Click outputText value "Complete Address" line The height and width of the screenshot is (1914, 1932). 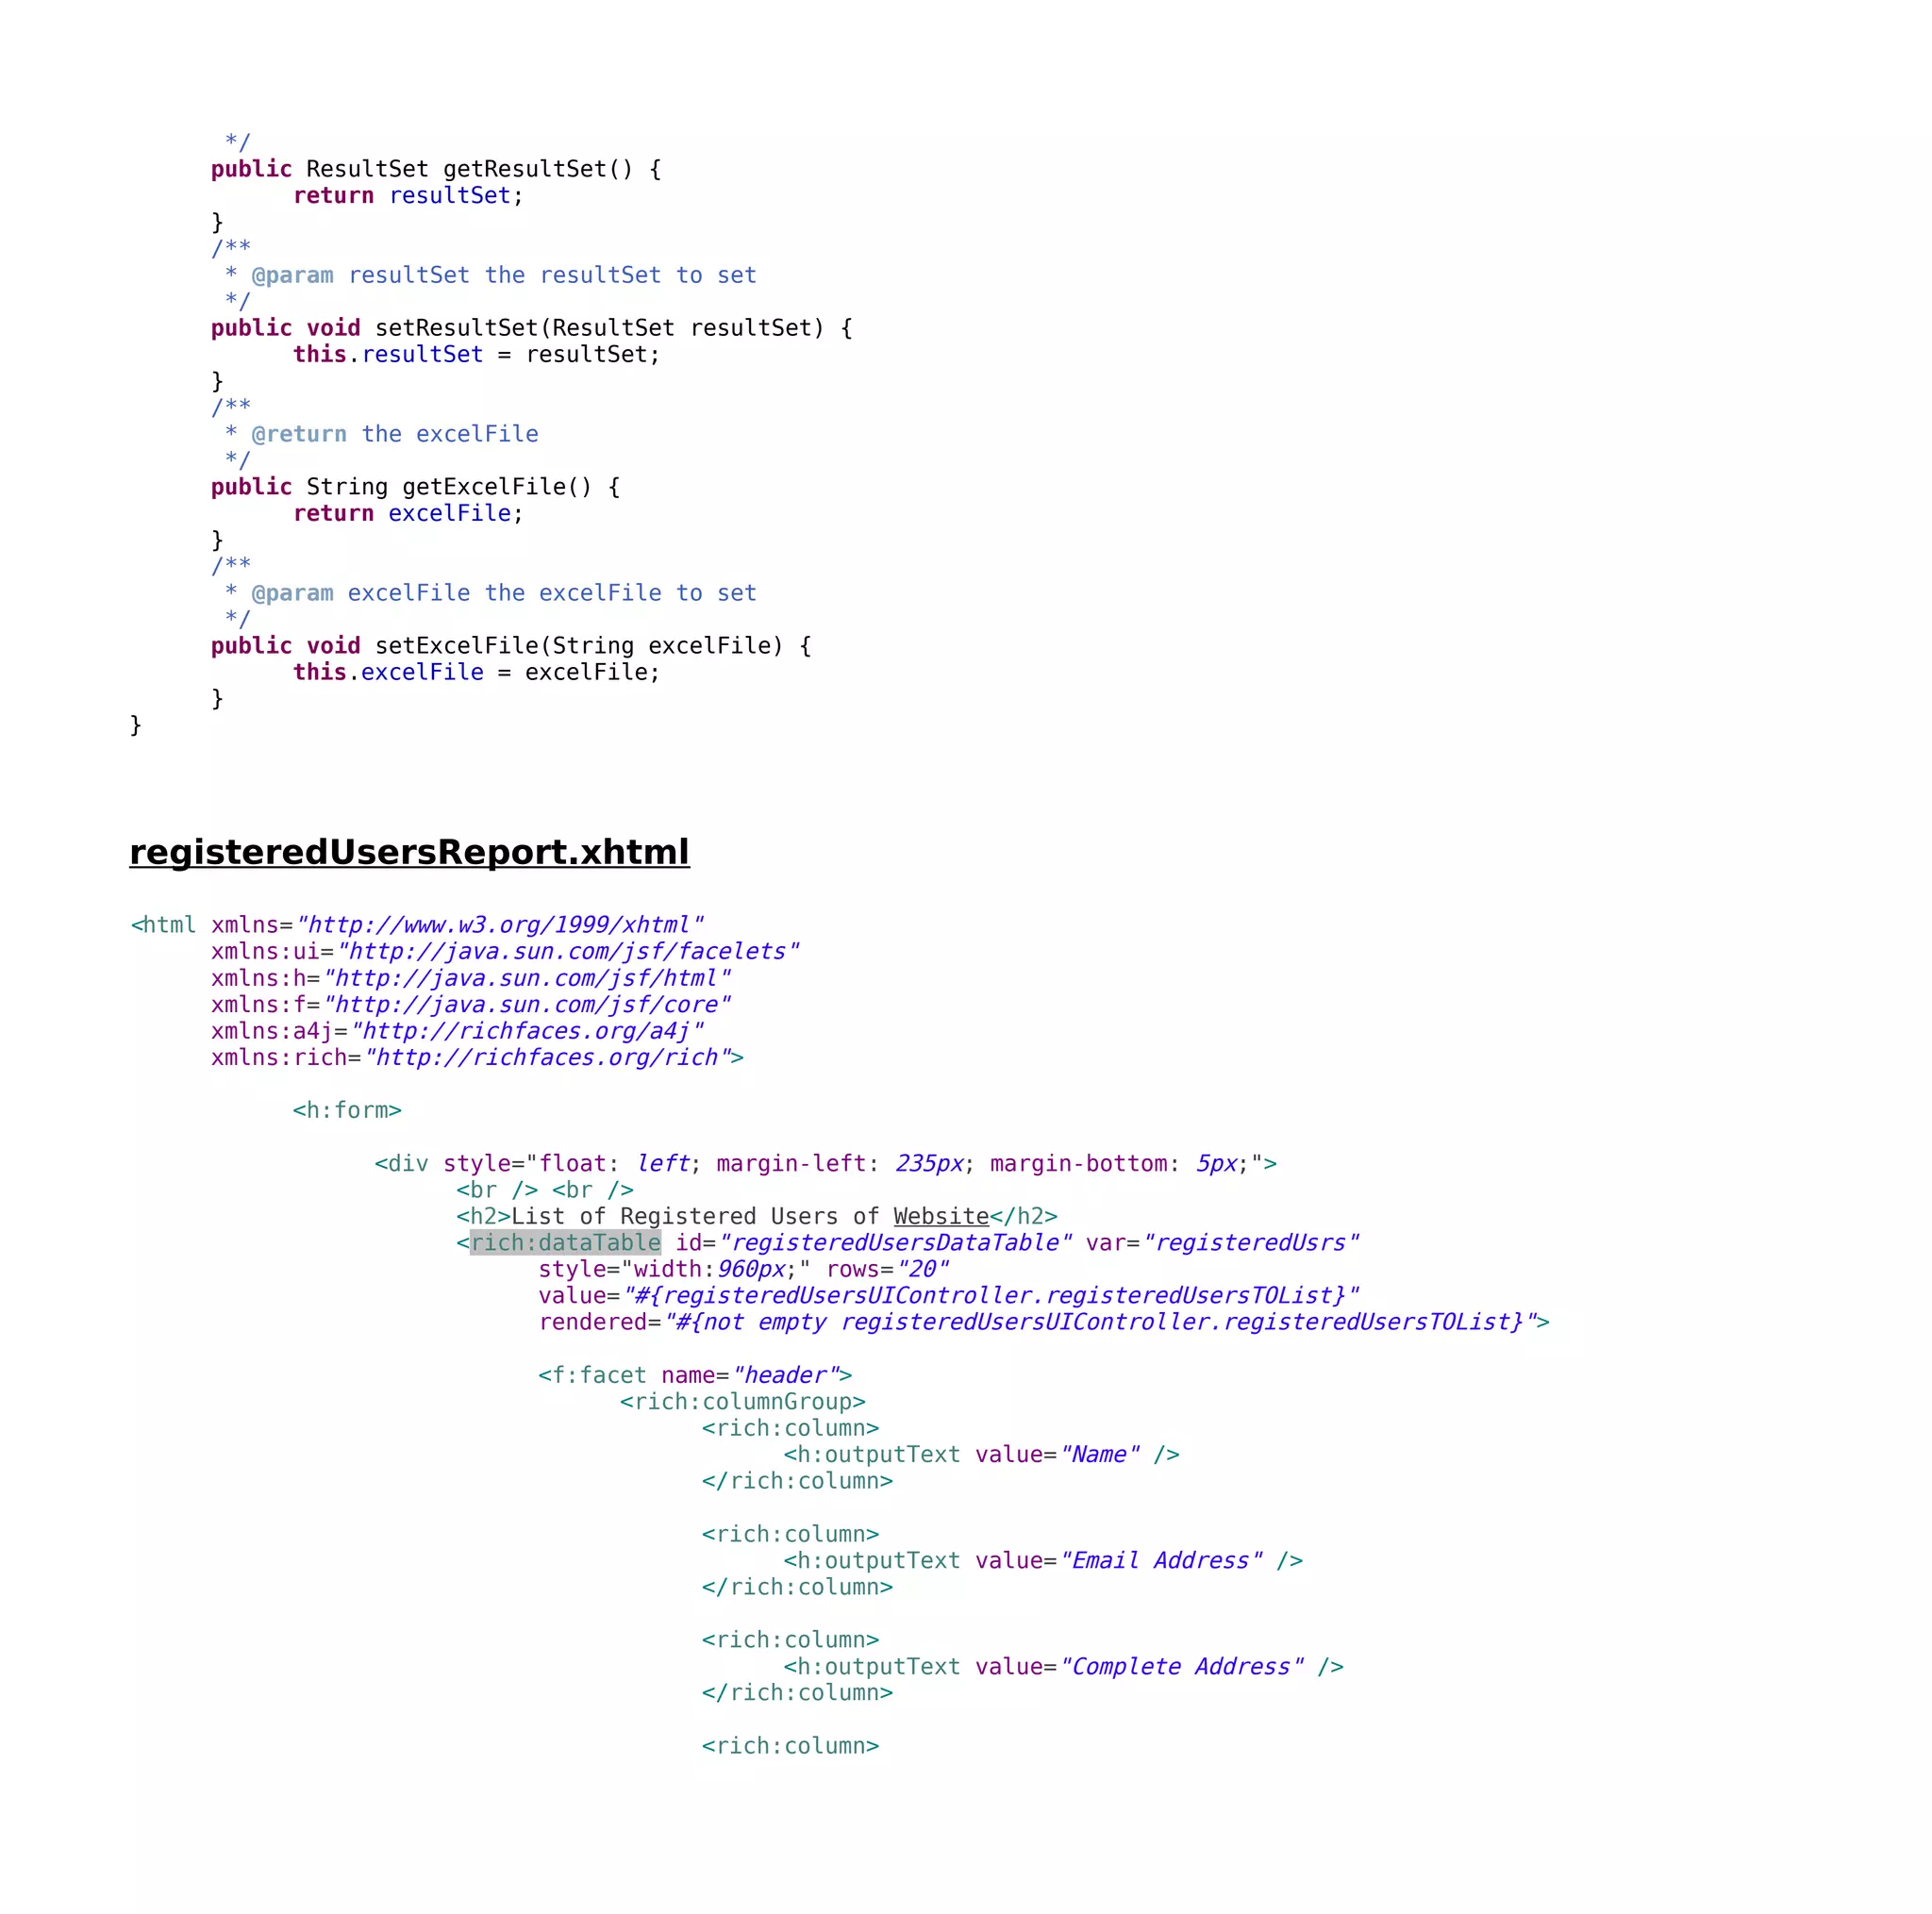[x=1064, y=1667]
